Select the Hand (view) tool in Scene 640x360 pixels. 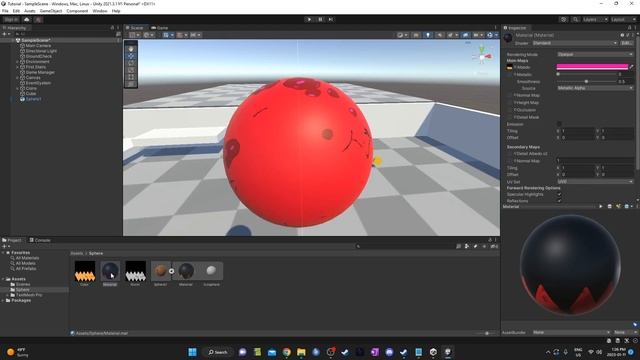coord(131,49)
